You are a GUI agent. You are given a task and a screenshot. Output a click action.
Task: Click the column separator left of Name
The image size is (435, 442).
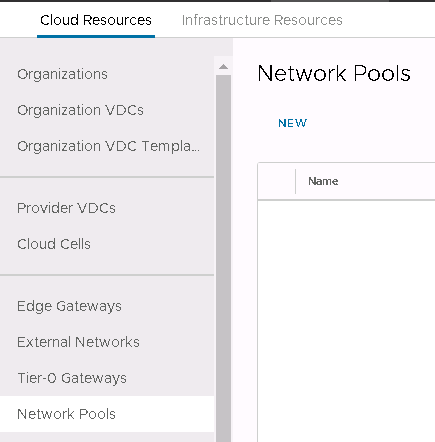click(295, 181)
